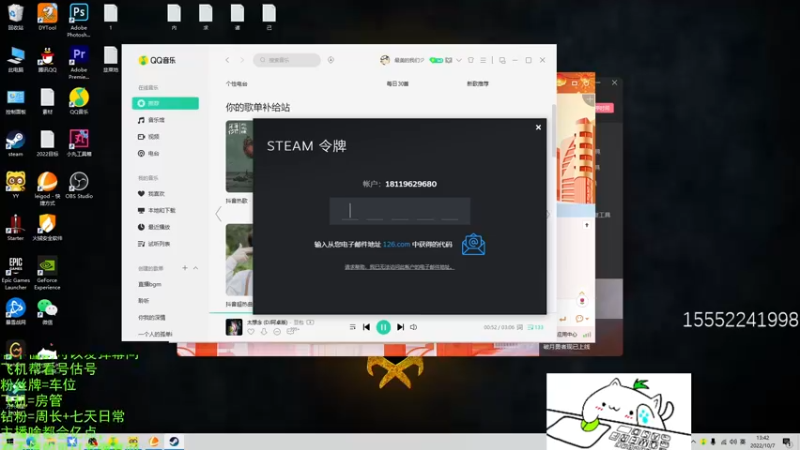Open the Adobe Premiere desktop shortcut
This screenshot has height=450, width=800.
coord(79,62)
